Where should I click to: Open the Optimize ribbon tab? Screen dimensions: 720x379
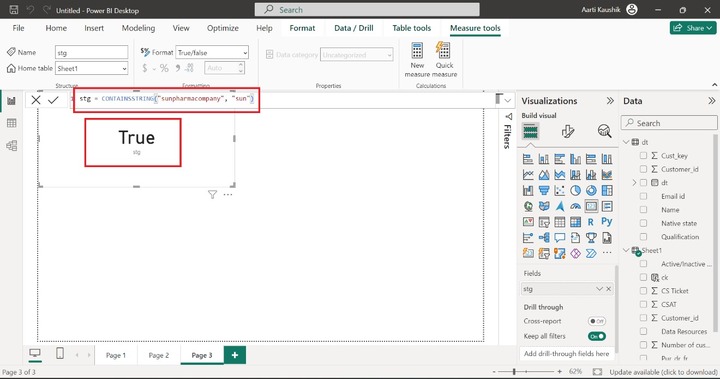click(x=223, y=28)
